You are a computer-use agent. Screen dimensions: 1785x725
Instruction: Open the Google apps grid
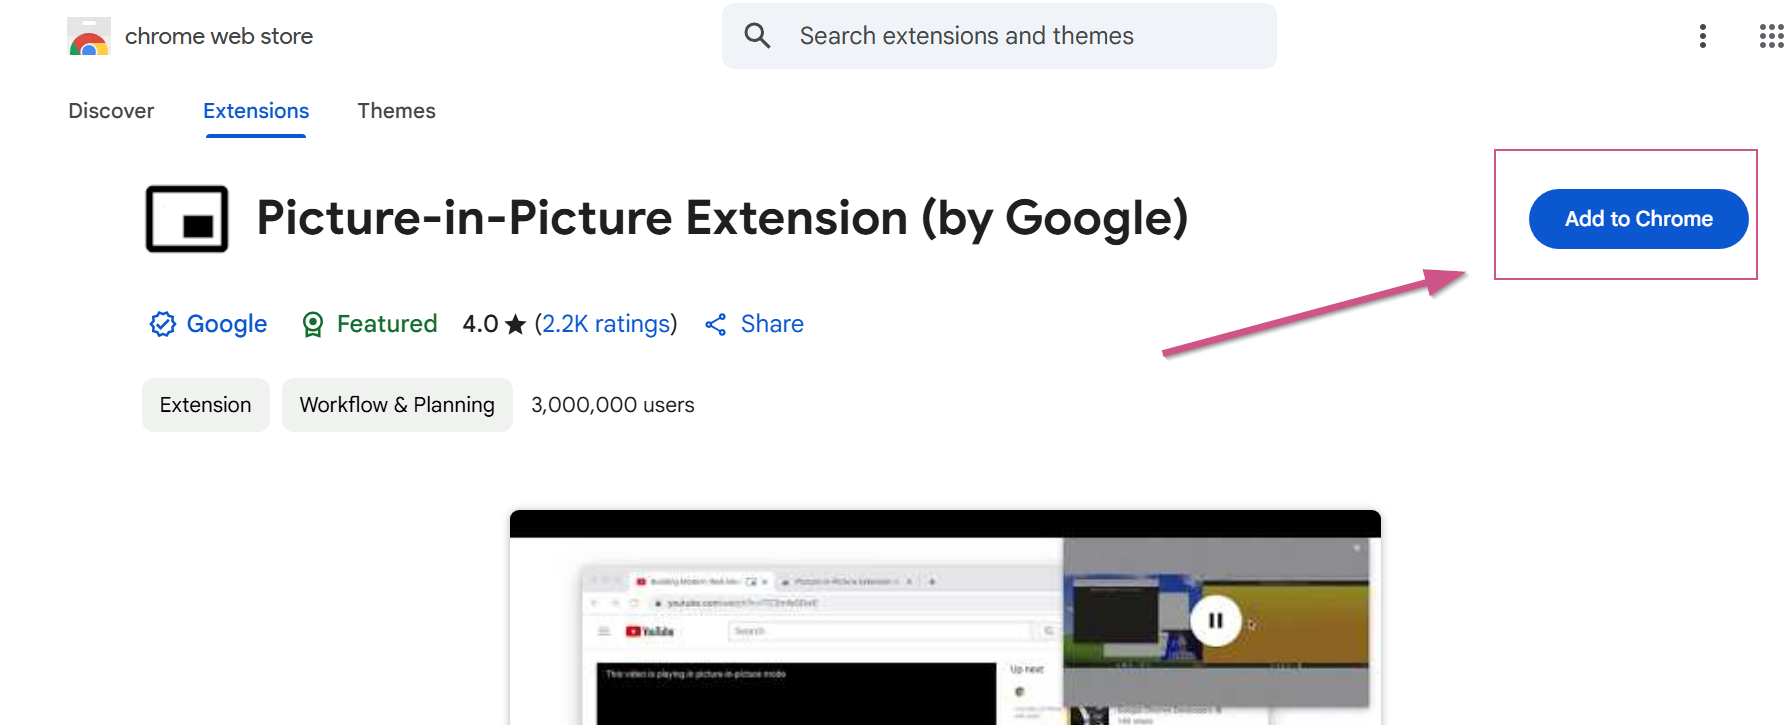pyautogui.click(x=1771, y=36)
